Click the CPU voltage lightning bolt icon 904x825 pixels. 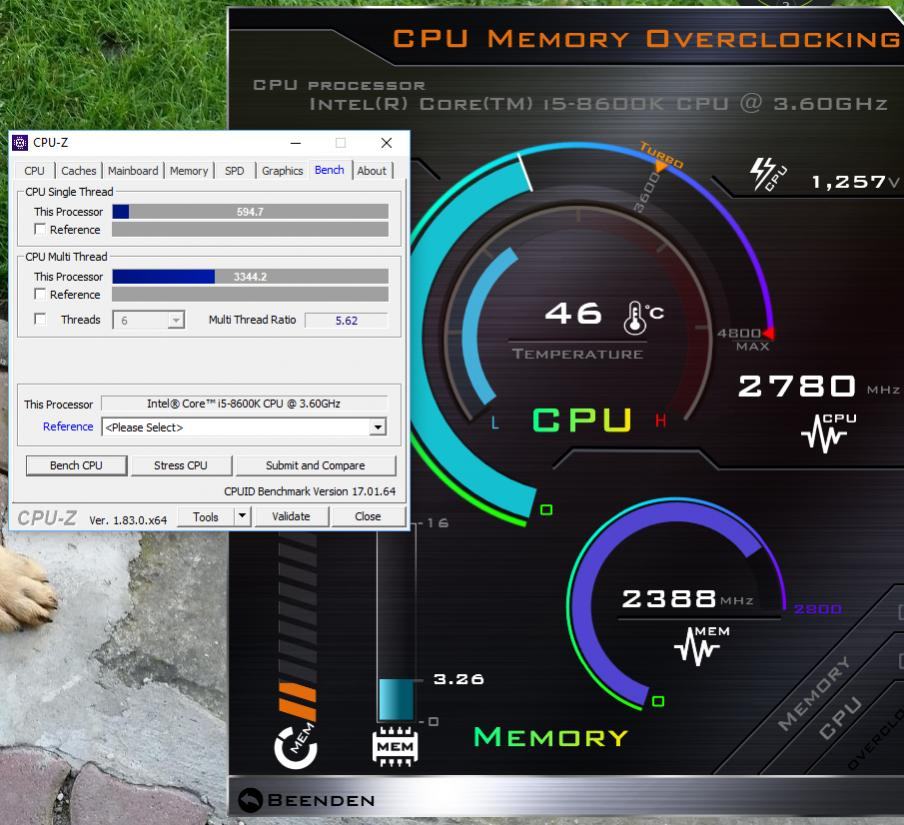coord(768,174)
